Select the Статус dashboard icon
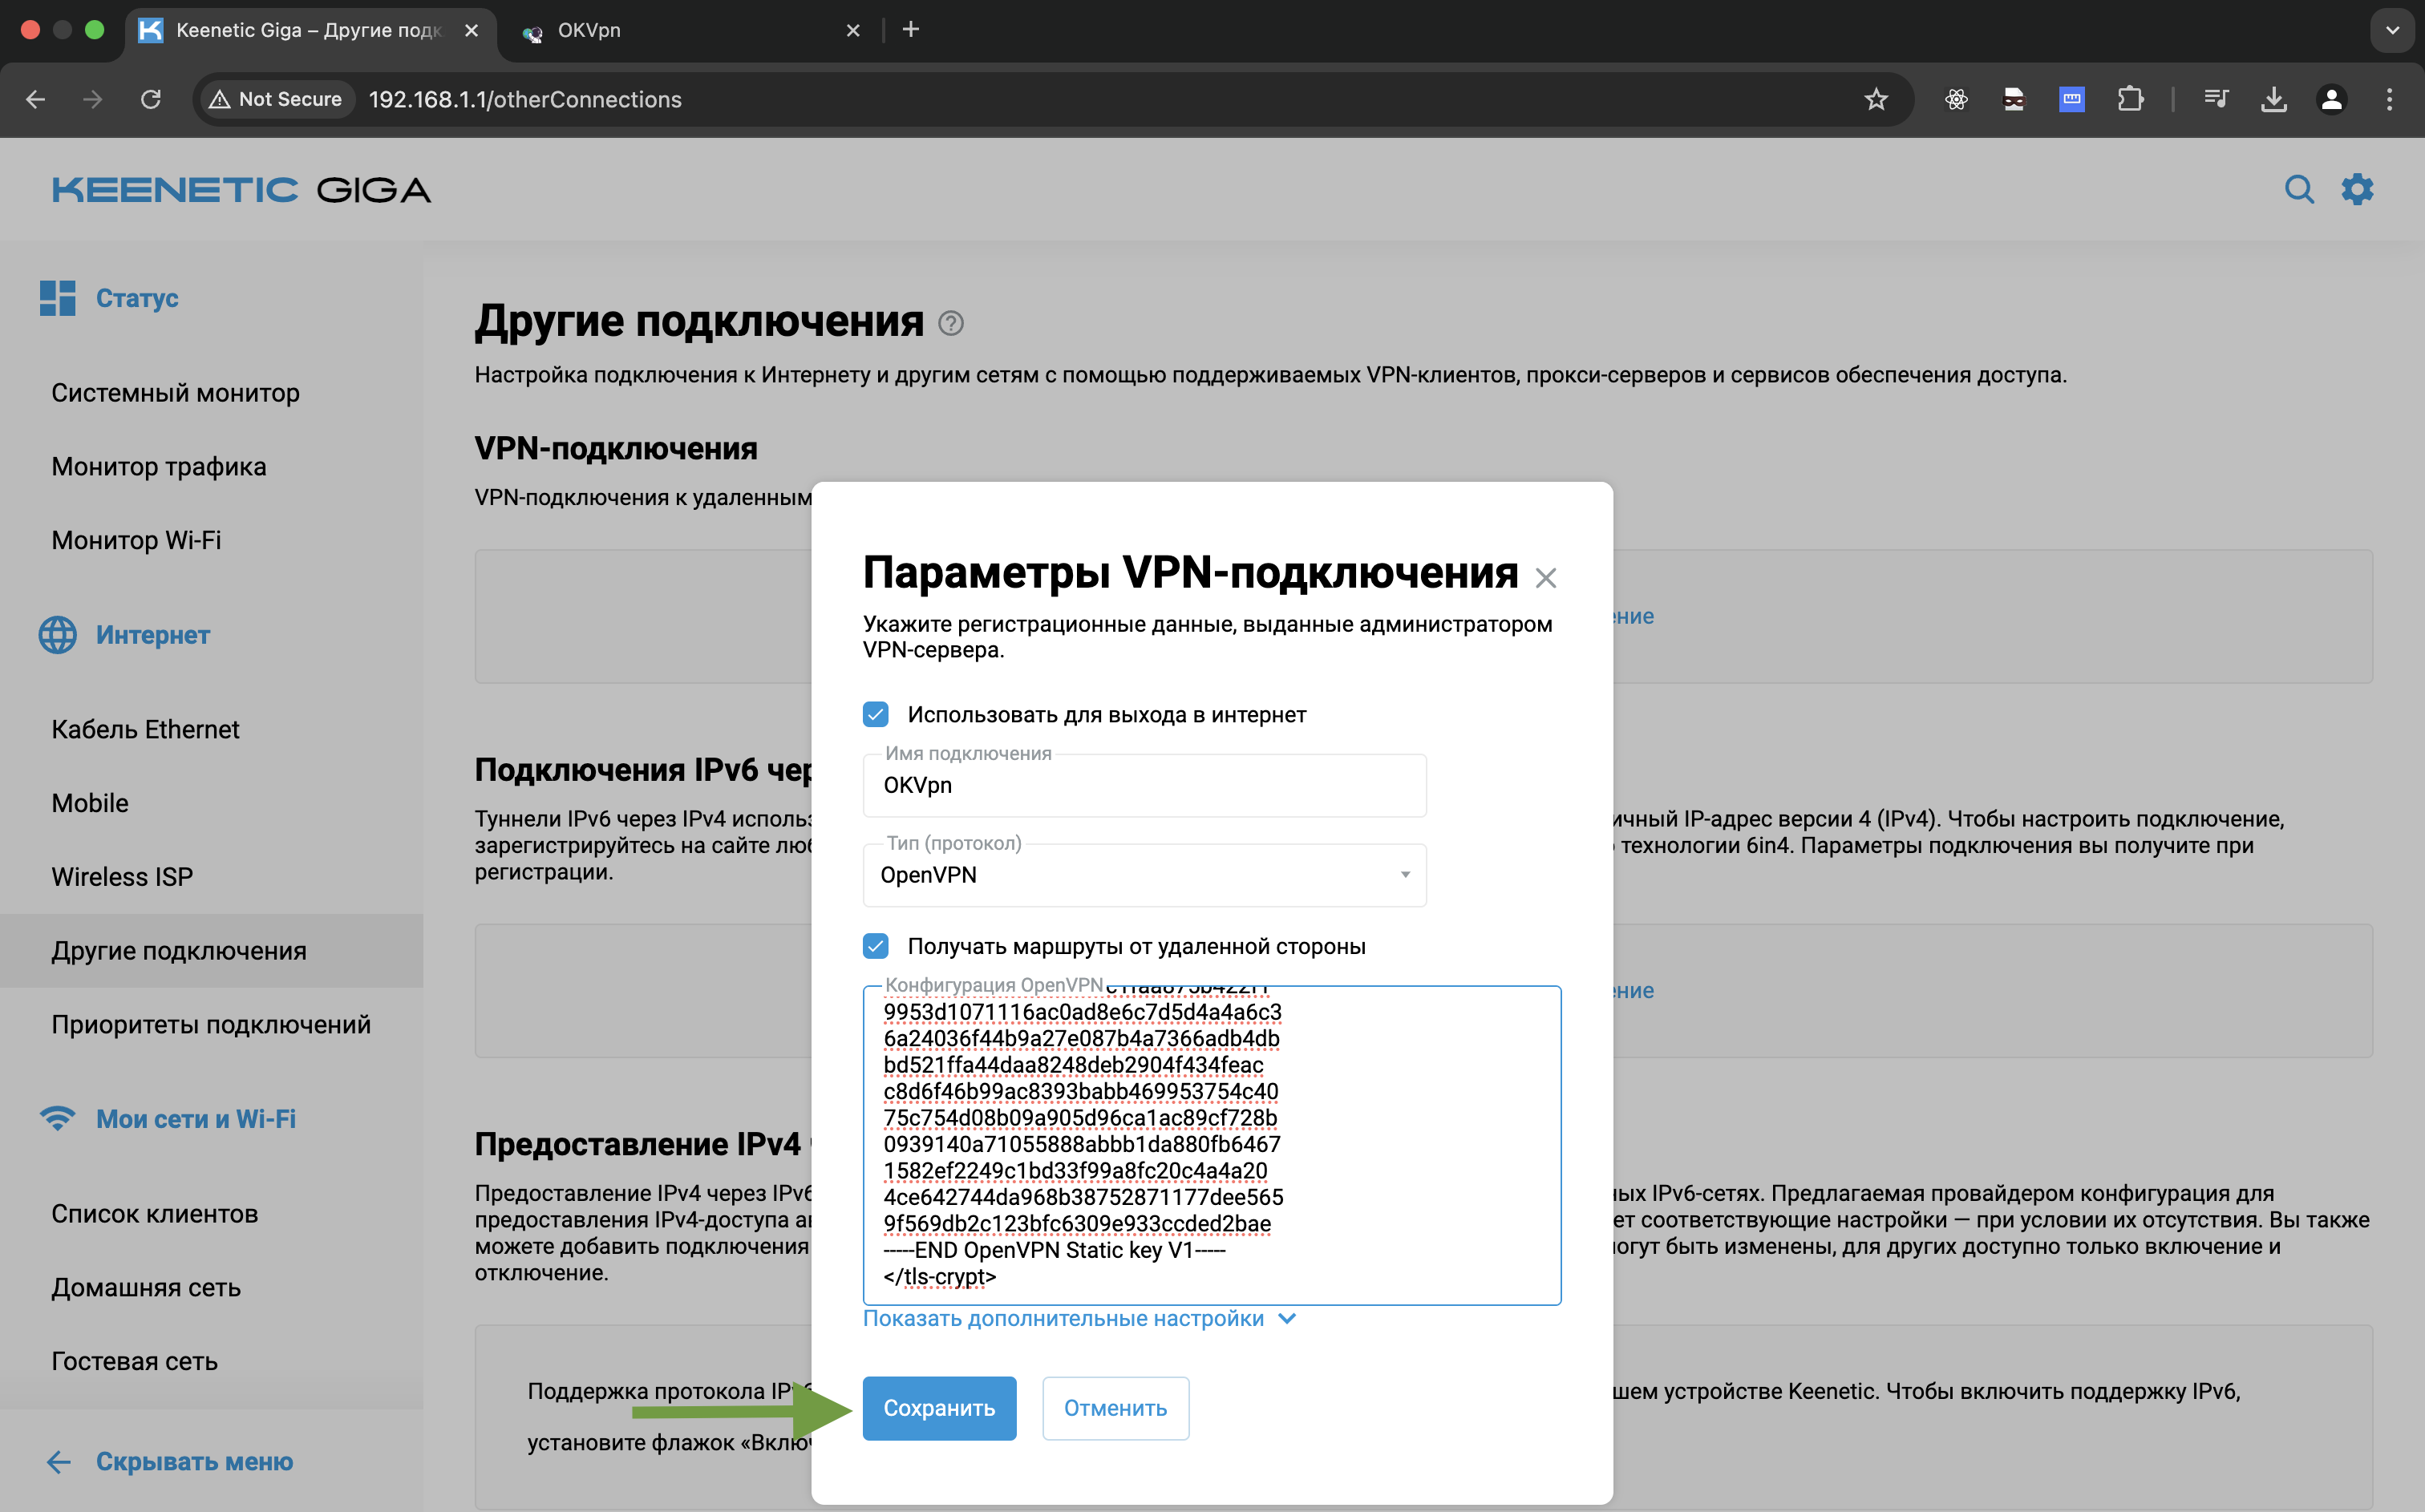Screen dimensions: 2425x1512 point(56,297)
